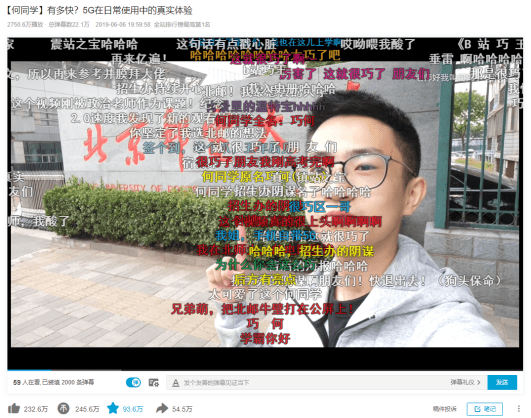Click the 总弹幕数22.1万 danmaku count
The width and height of the screenshot is (531, 418).
(69, 25)
